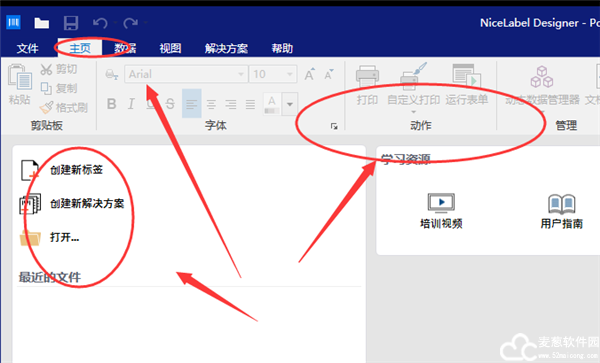Toggle strikethrough formatting S
Screen dimensions: 600x363
point(170,104)
